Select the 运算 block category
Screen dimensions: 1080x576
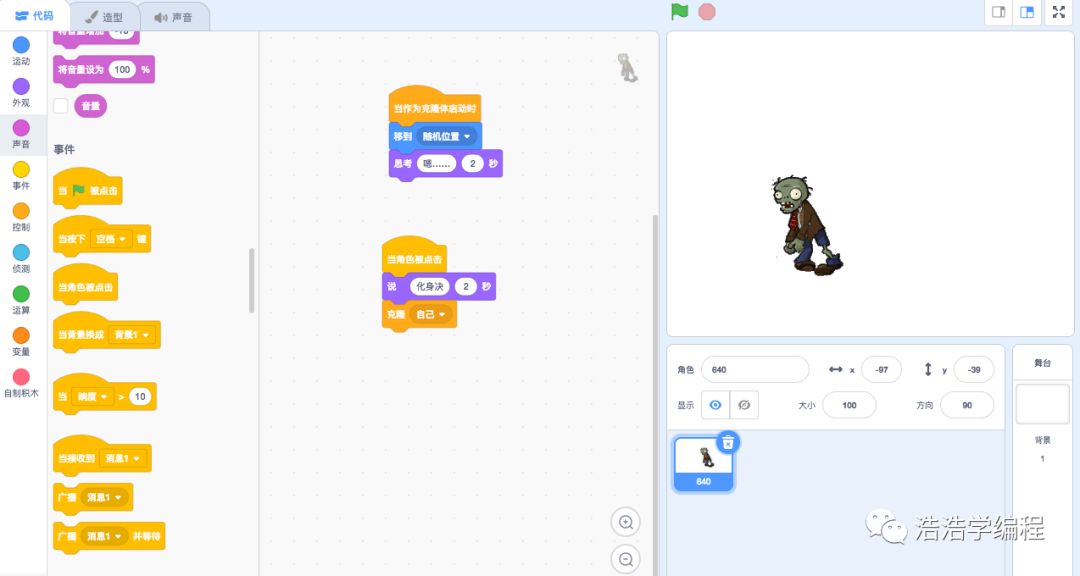(21, 300)
